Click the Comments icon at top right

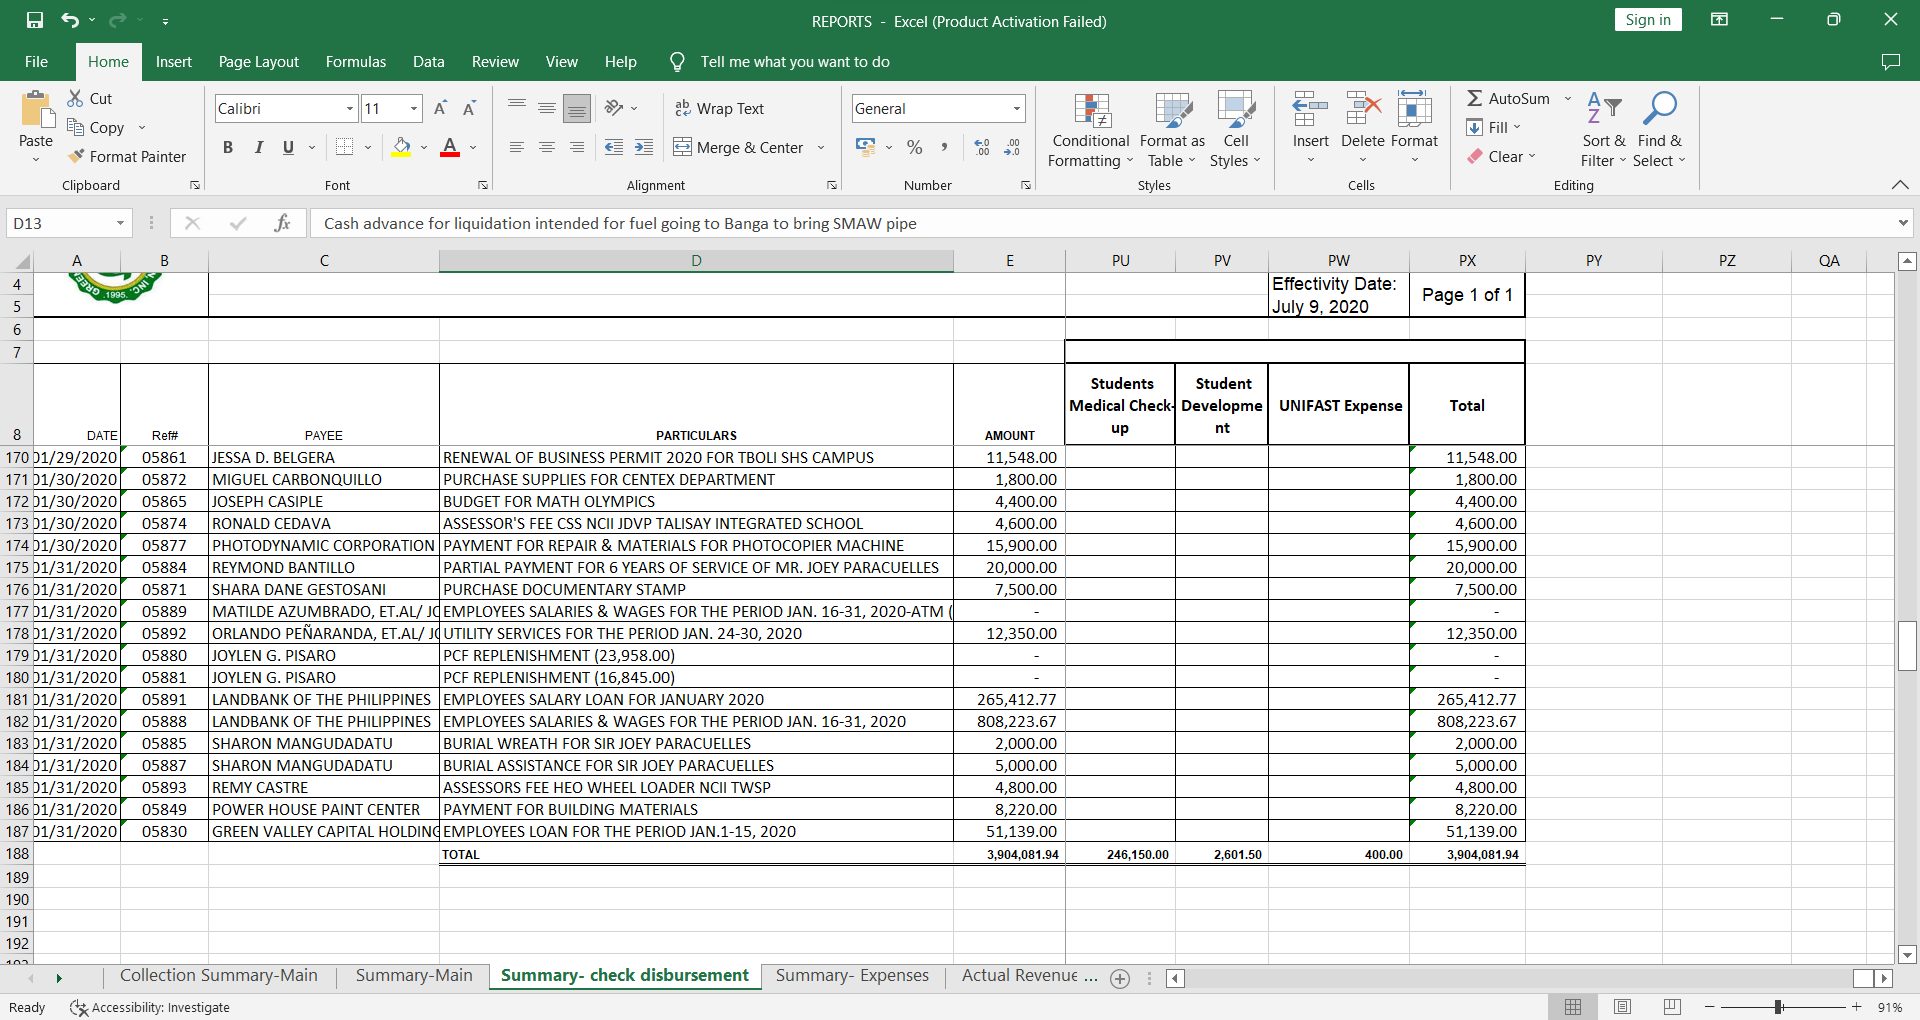click(1890, 61)
